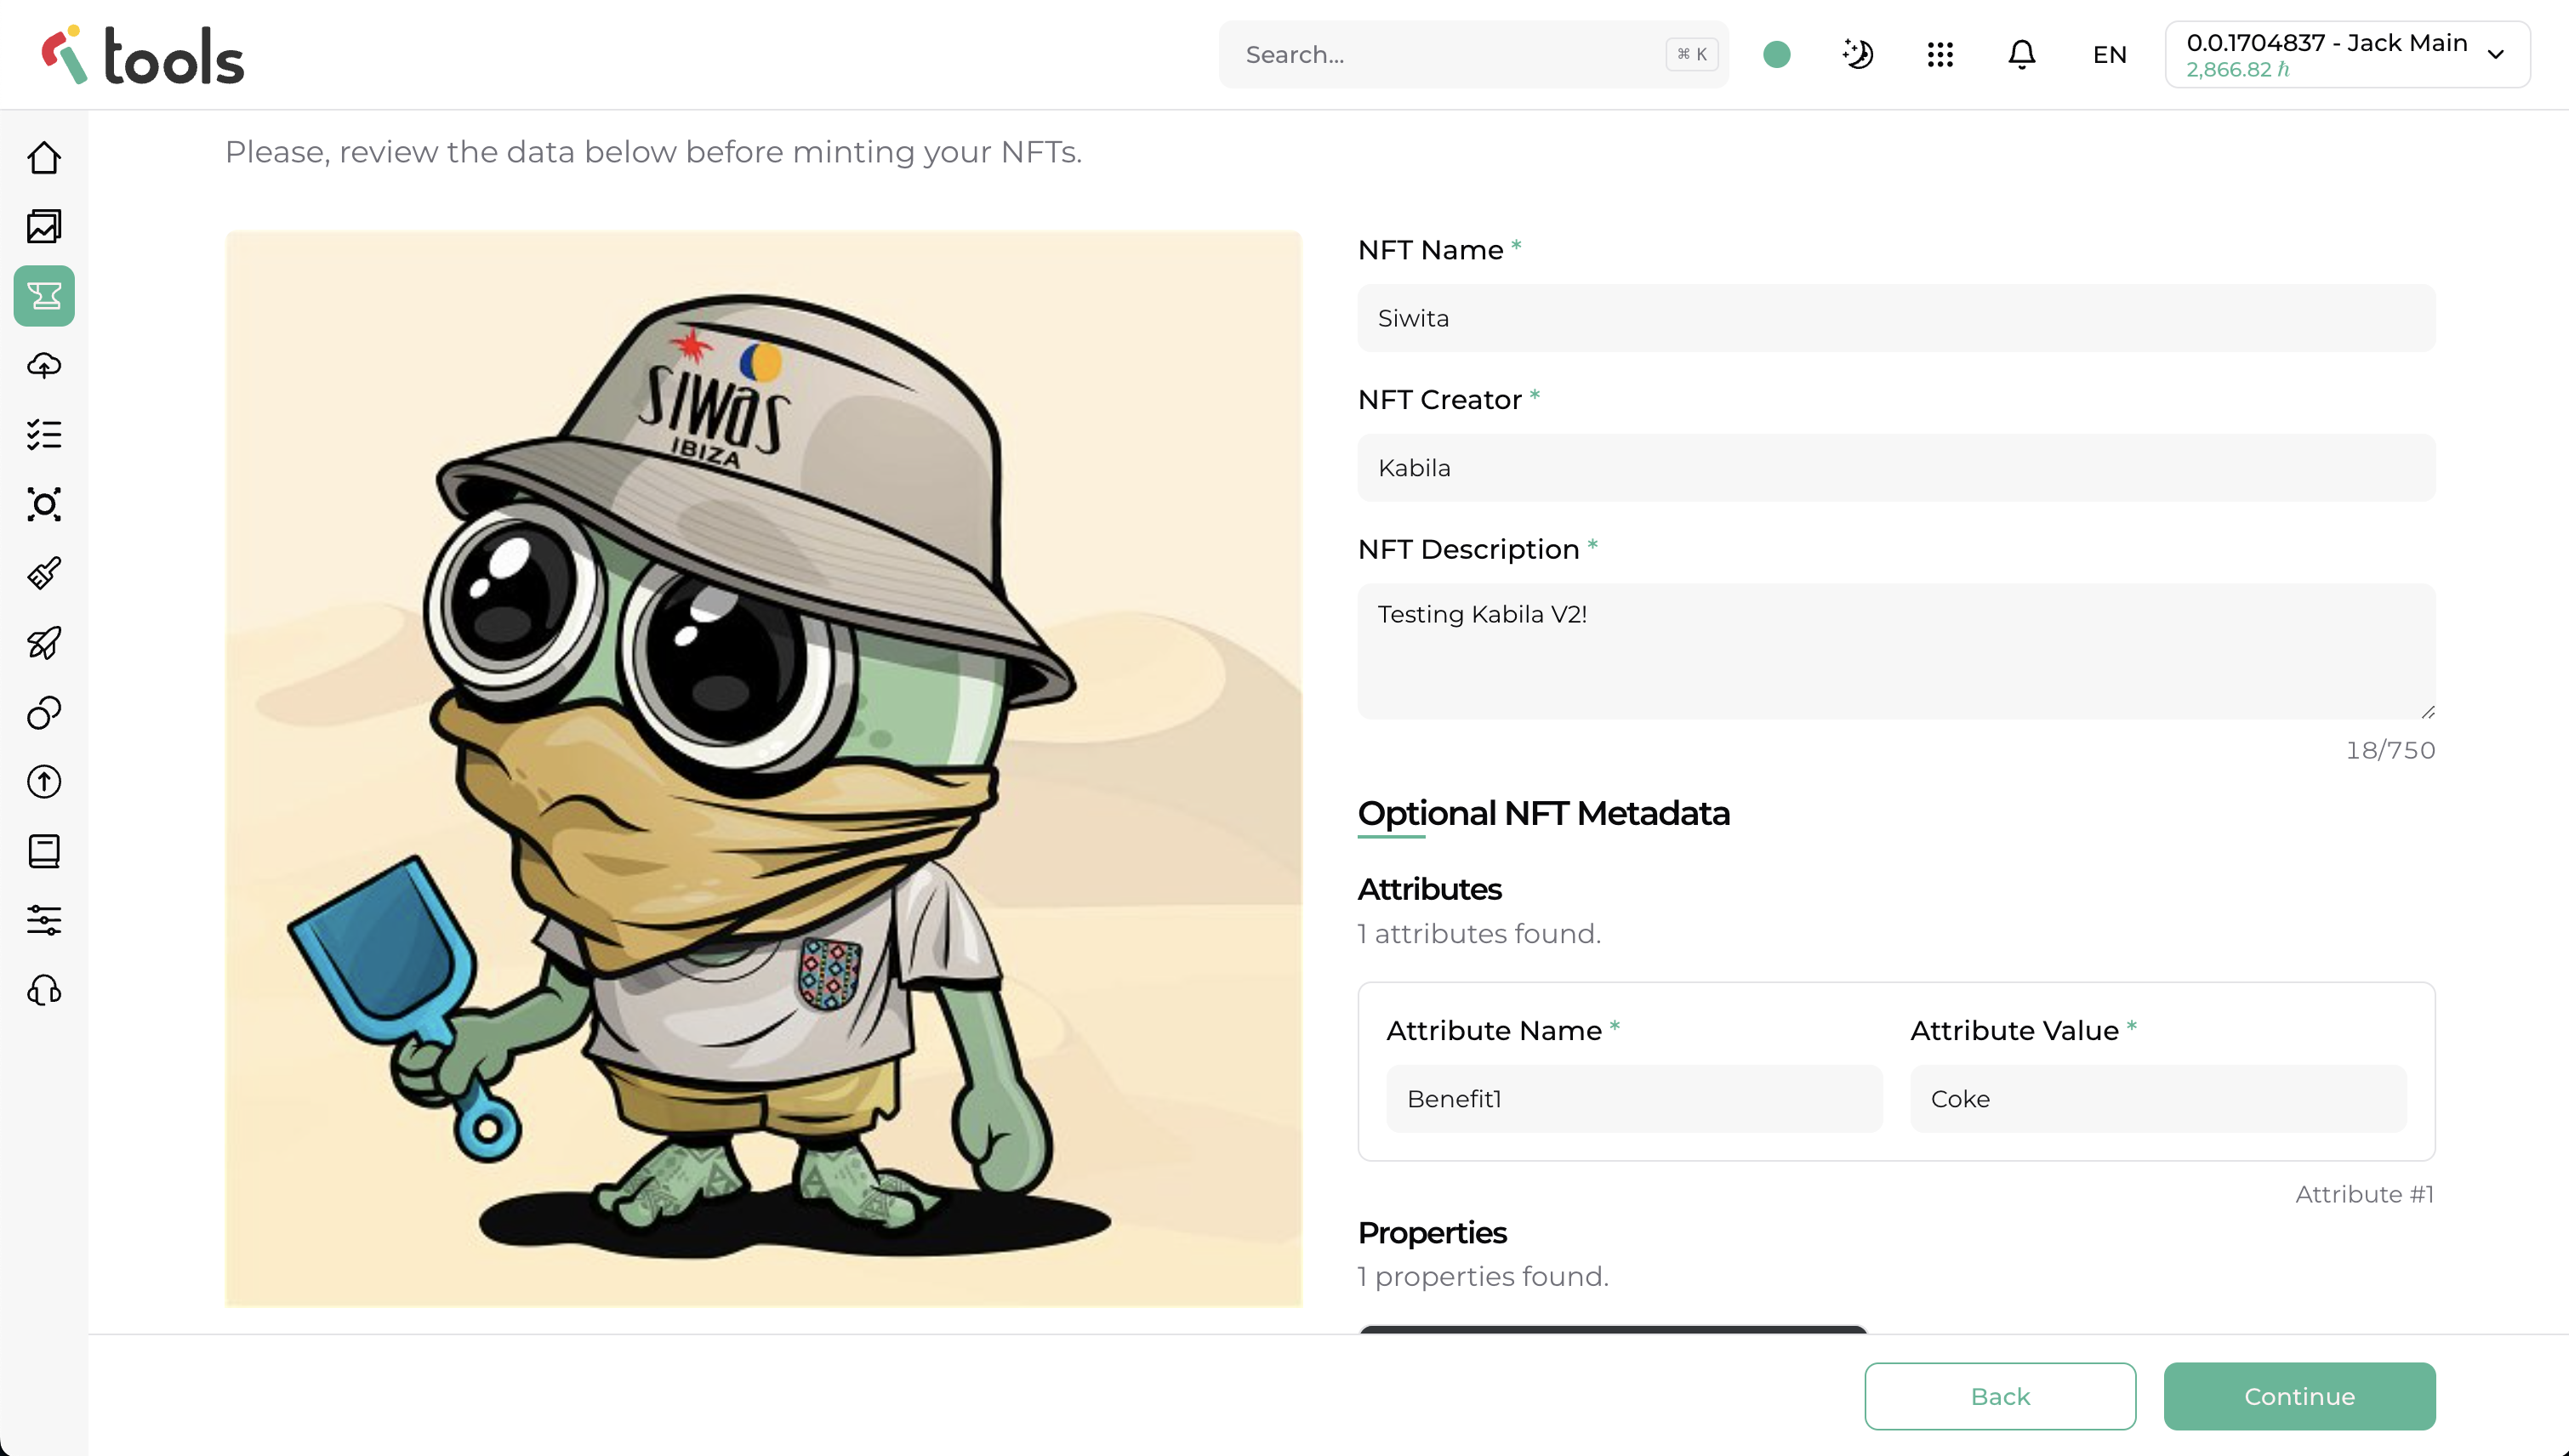Click the coins sidebar icon
This screenshot has width=2569, height=1456.
(x=44, y=712)
